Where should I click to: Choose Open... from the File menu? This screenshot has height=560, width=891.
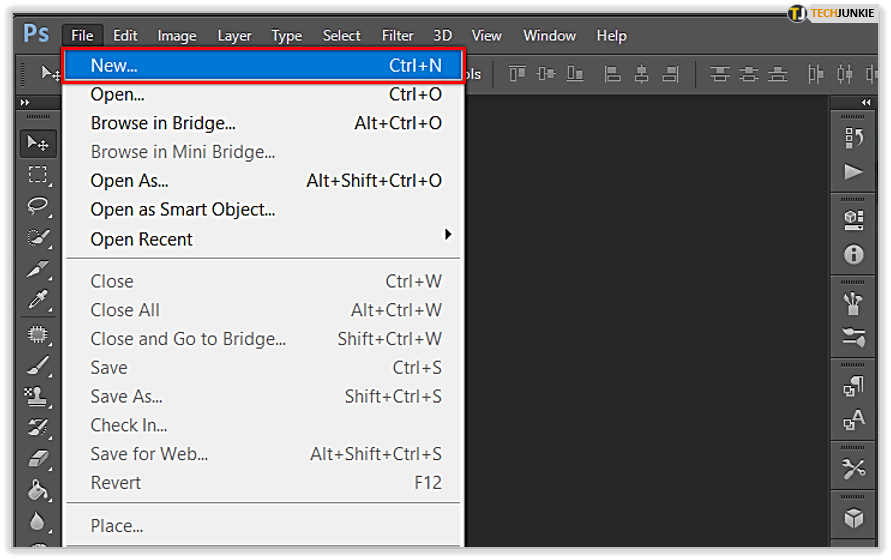(x=264, y=94)
